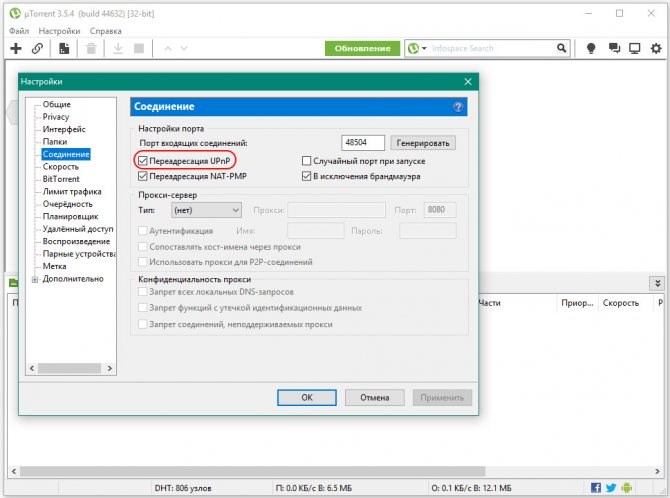The image size is (670, 498).
Task: Select BitTorrent in settings tree
Action: [x=61, y=179]
